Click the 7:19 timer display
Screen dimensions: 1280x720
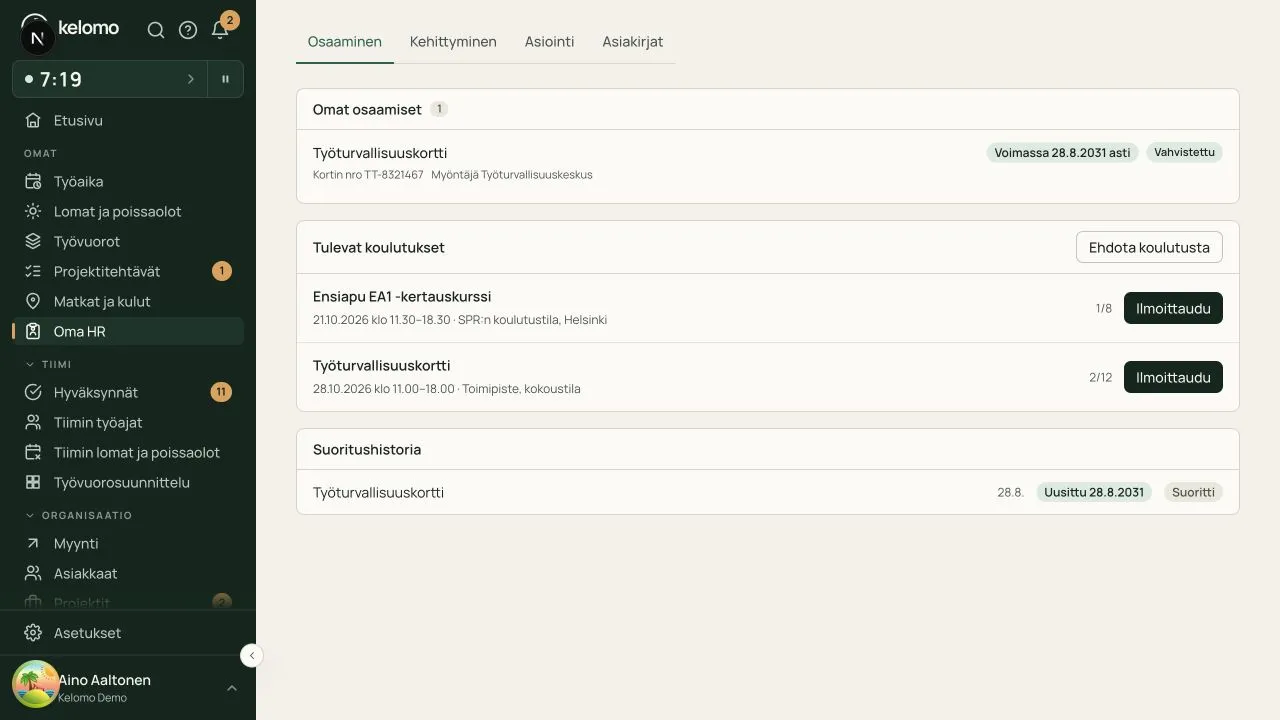click(61, 79)
